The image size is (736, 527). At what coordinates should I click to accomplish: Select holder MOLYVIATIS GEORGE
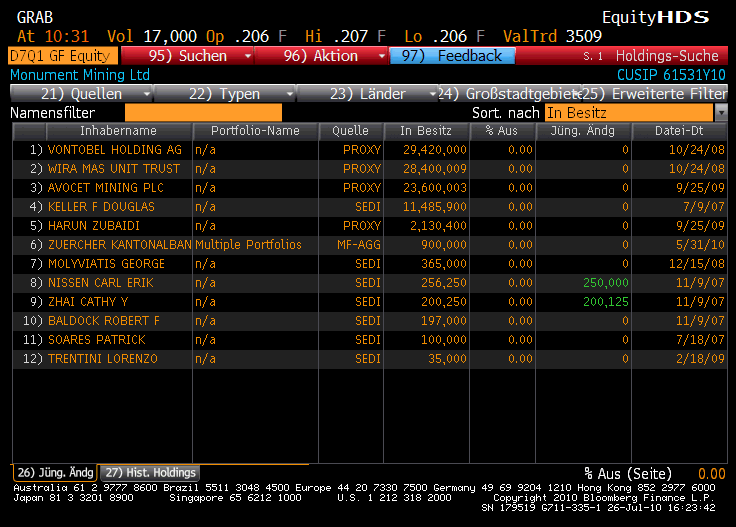107,264
